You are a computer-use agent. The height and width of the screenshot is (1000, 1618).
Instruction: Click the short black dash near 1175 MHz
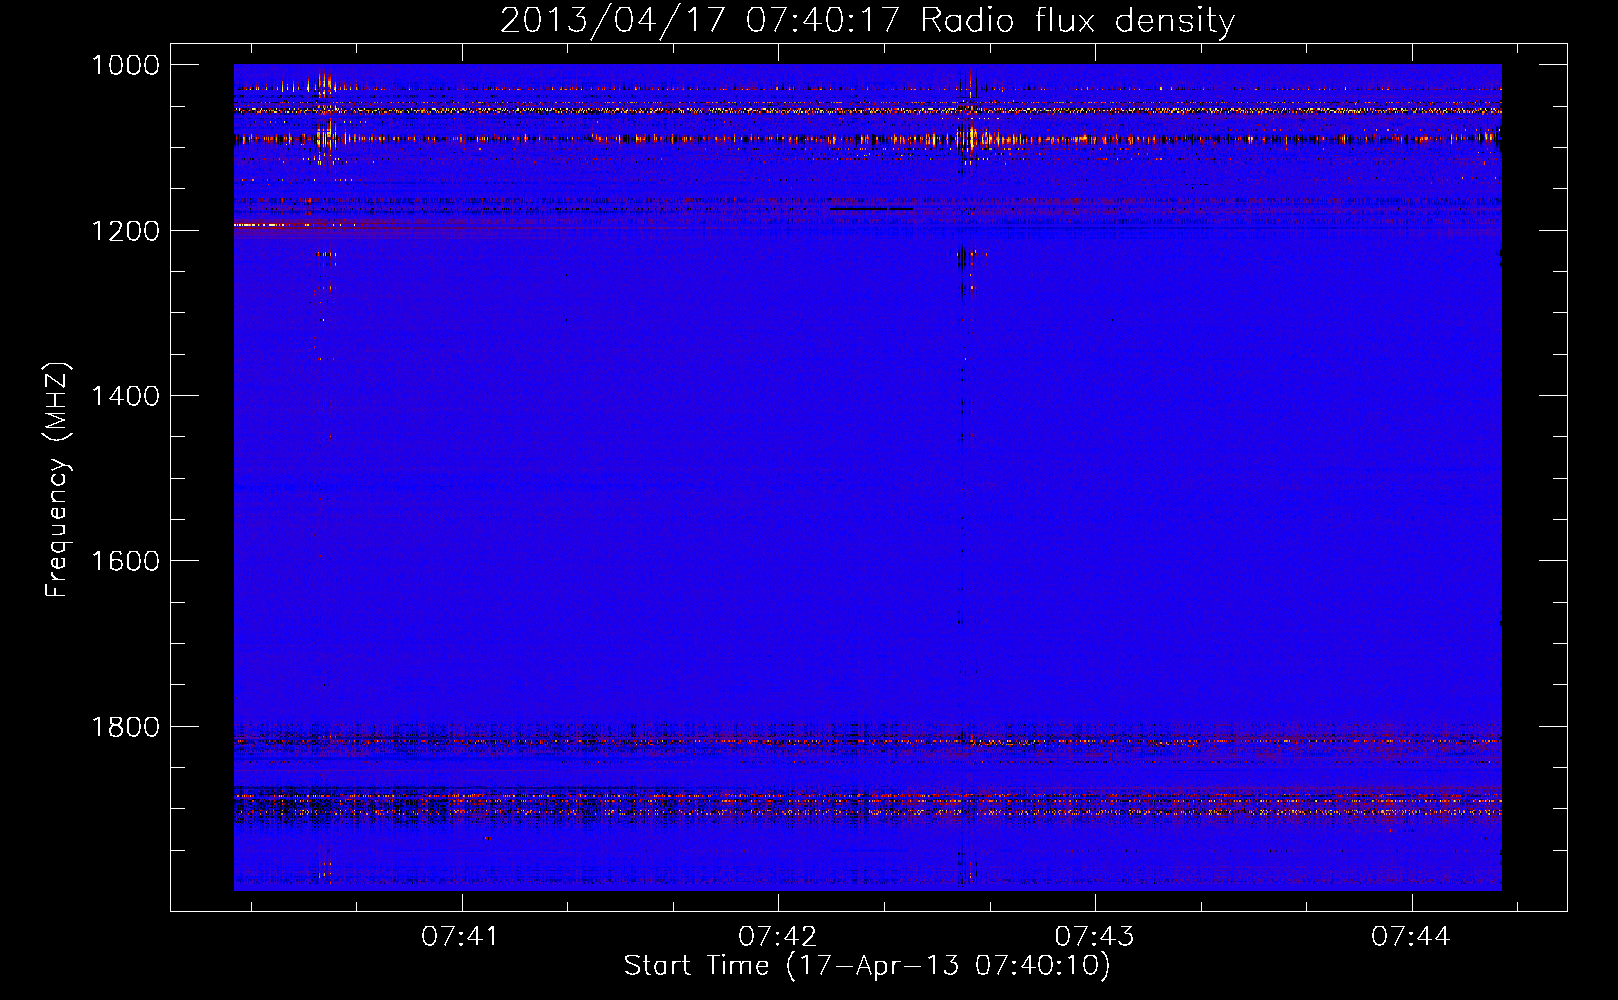[x=871, y=209]
